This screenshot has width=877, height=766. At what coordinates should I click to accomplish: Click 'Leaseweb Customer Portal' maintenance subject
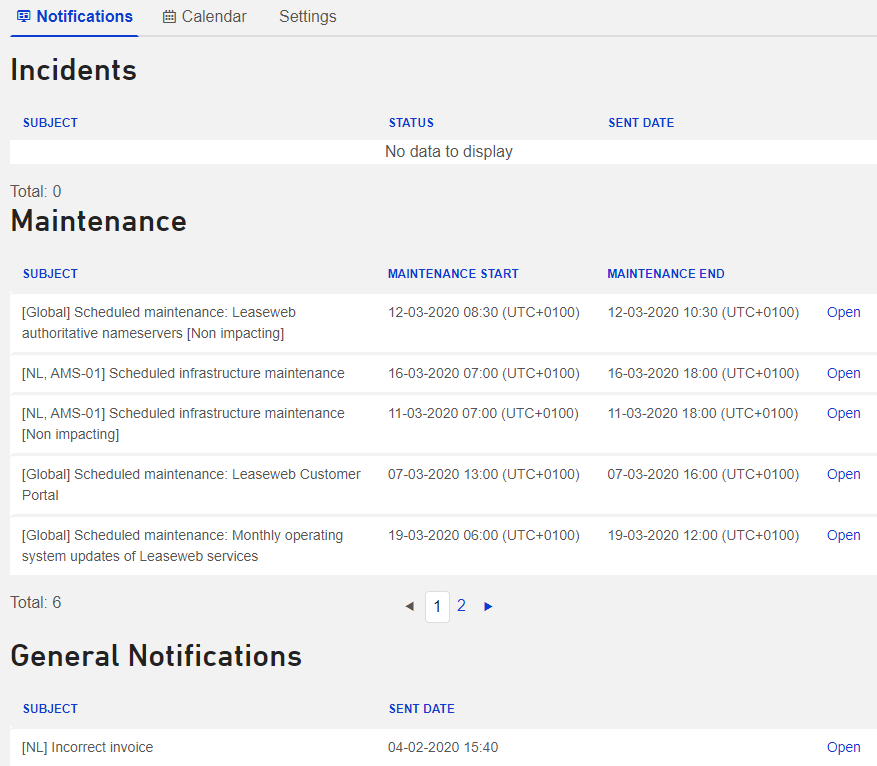coord(191,485)
